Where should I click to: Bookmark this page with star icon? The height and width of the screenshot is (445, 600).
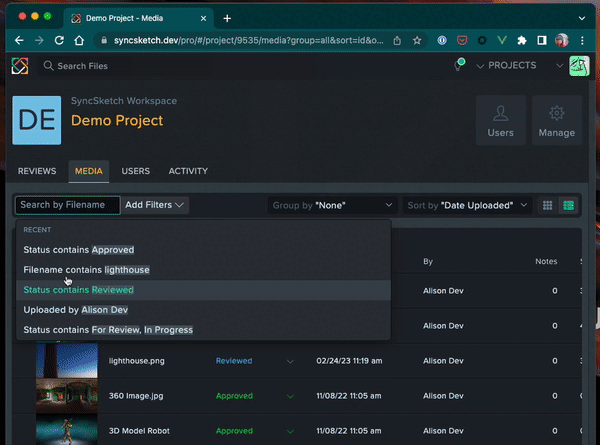point(417,40)
